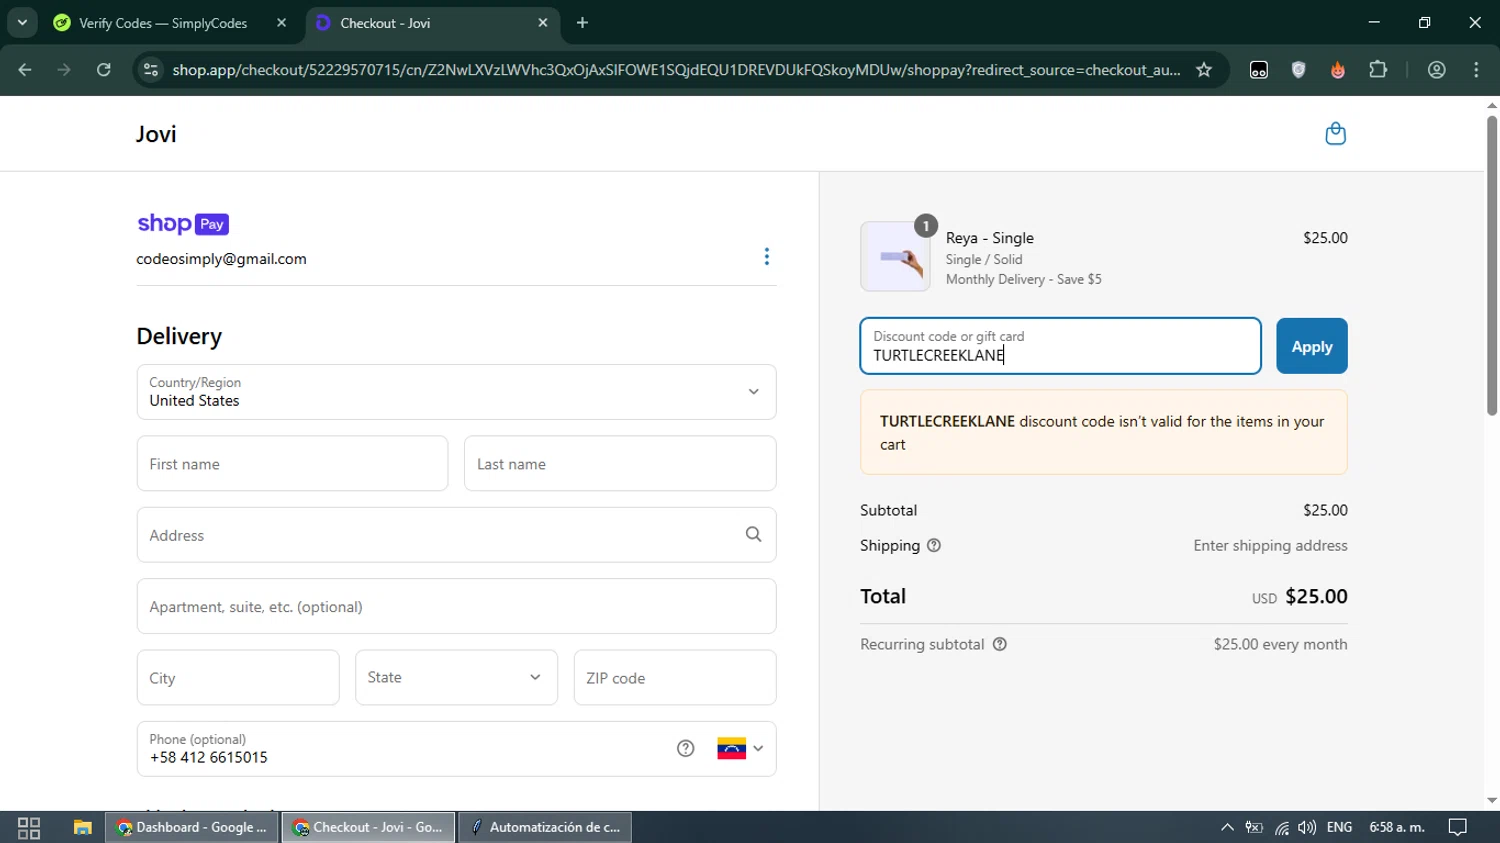Open the State dropdown
The image size is (1500, 843).
[456, 678]
